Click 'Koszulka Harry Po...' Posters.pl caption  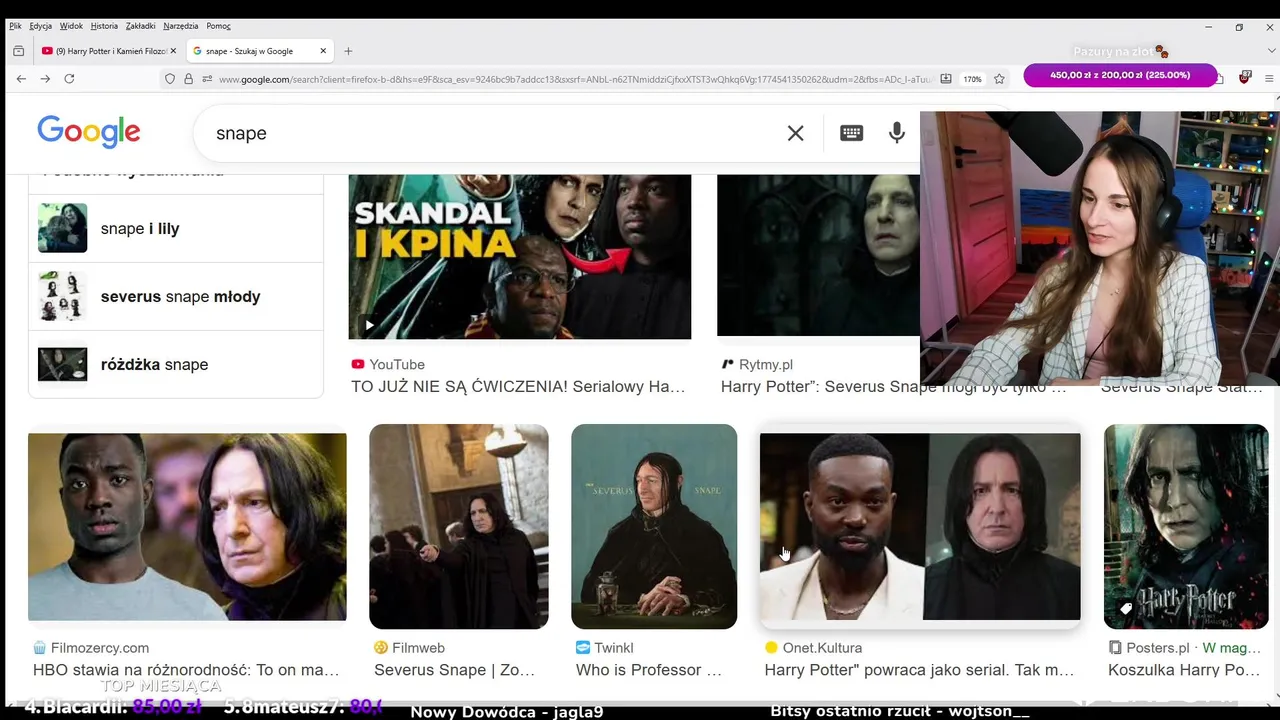pyautogui.click(x=1184, y=670)
